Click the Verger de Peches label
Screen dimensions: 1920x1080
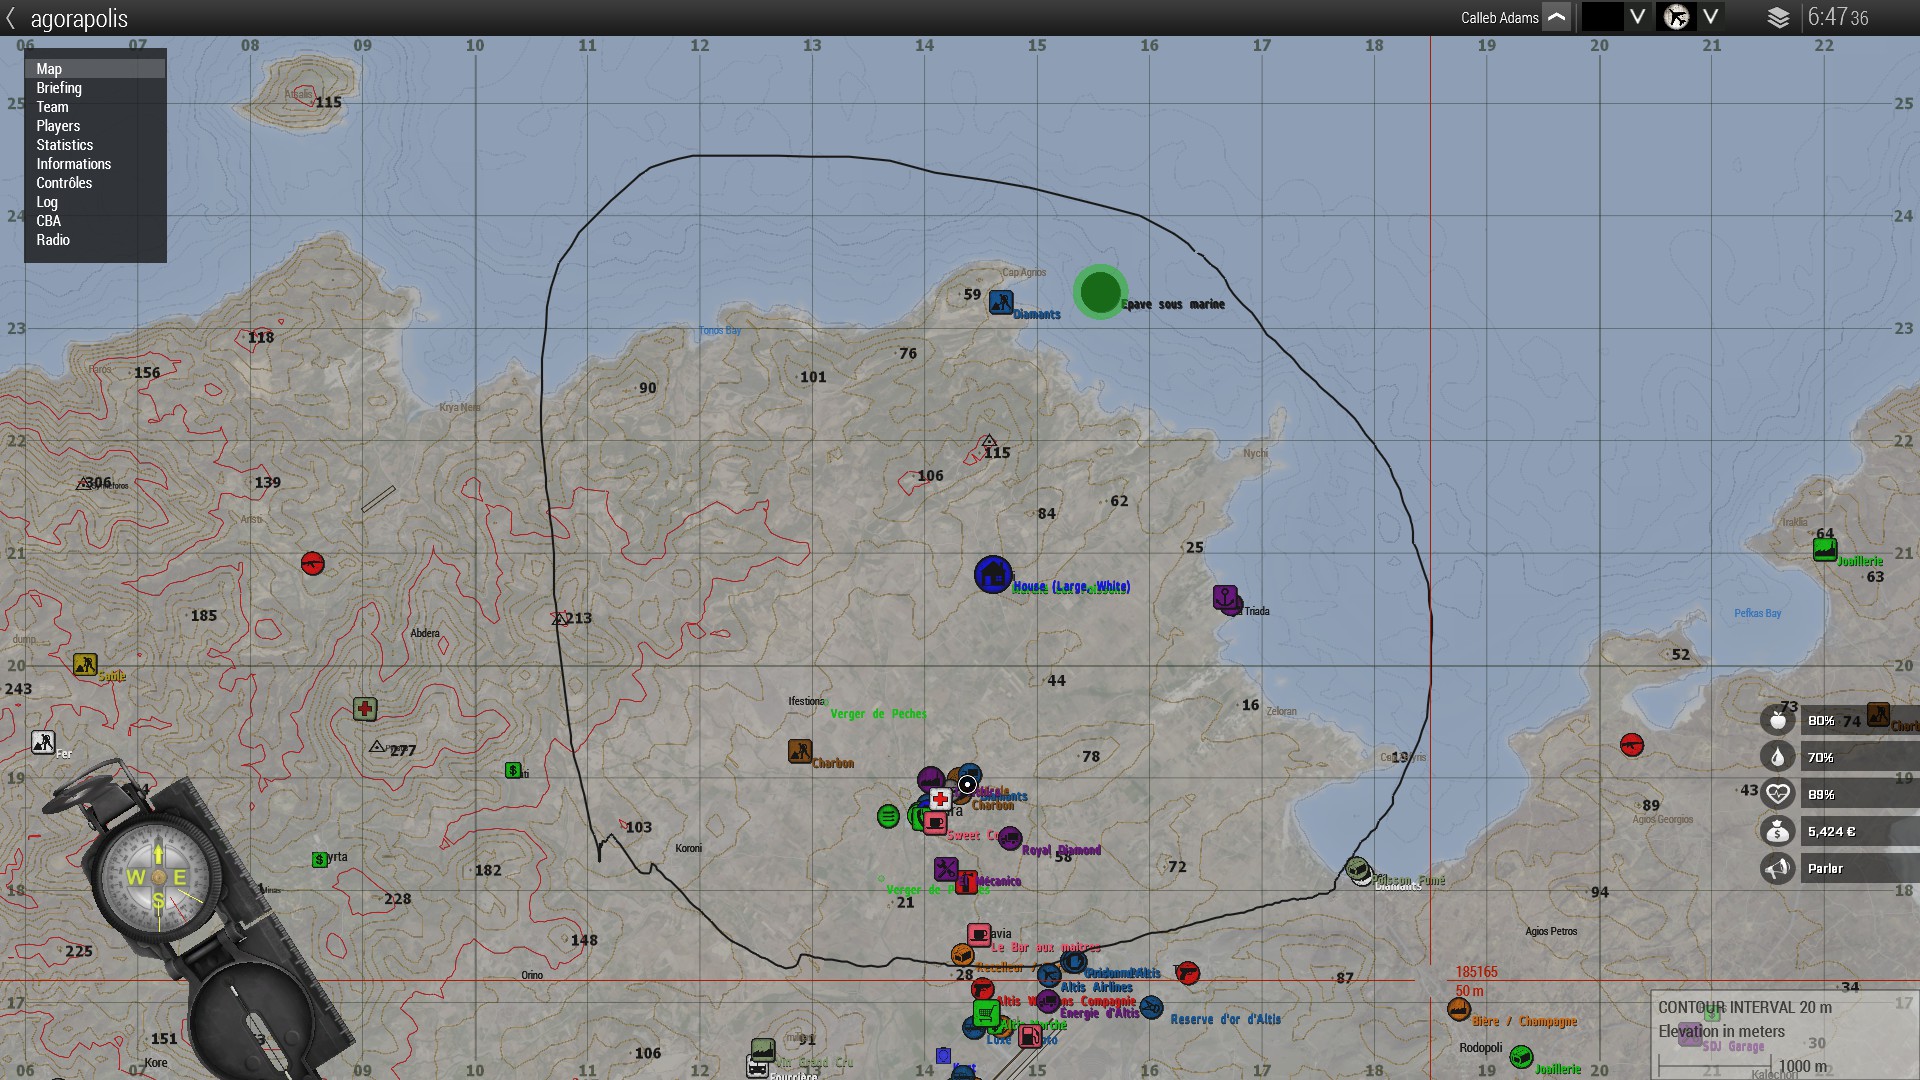click(x=878, y=714)
